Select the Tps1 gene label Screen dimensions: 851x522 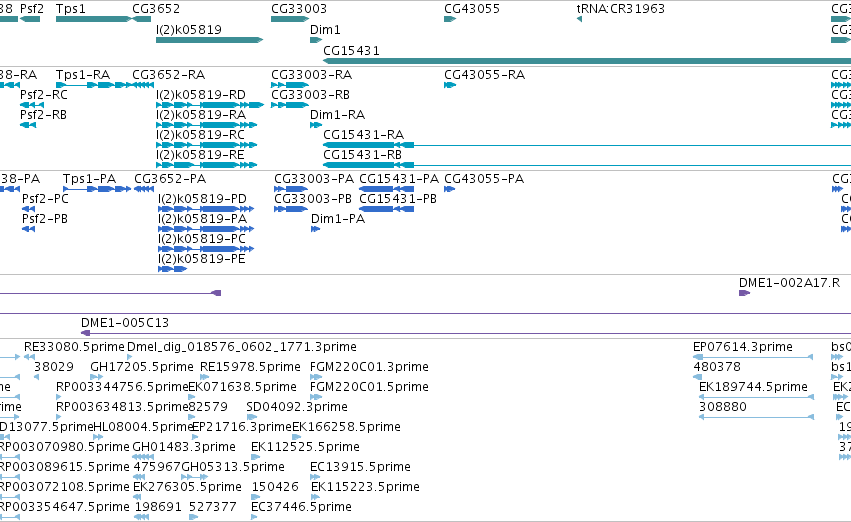pos(71,9)
